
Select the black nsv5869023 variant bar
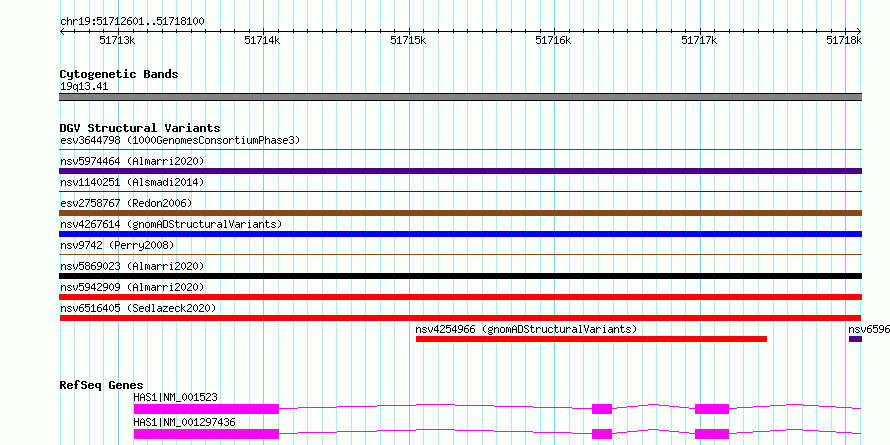click(461, 276)
